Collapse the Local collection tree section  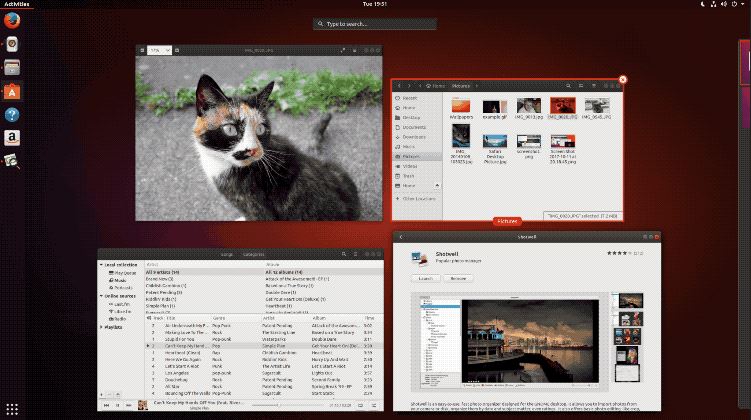tap(101, 265)
